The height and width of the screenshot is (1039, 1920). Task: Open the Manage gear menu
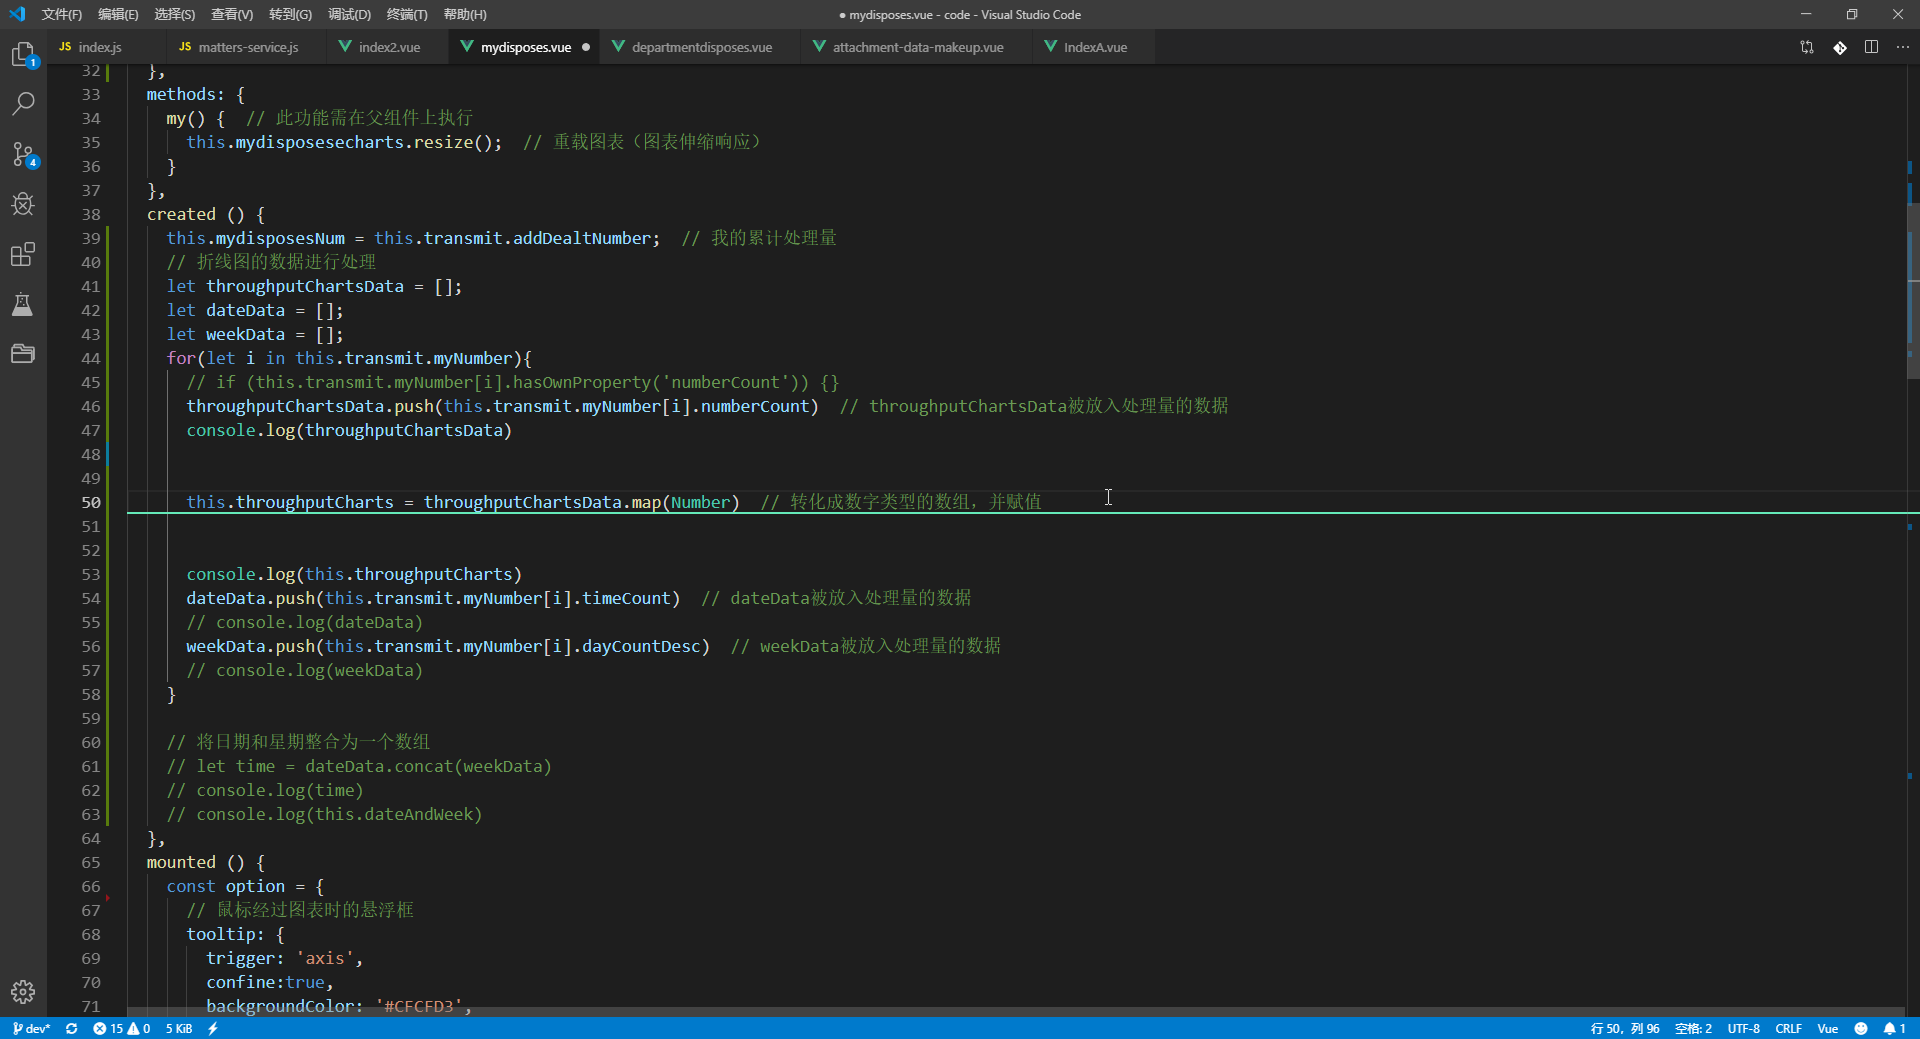coord(23,991)
